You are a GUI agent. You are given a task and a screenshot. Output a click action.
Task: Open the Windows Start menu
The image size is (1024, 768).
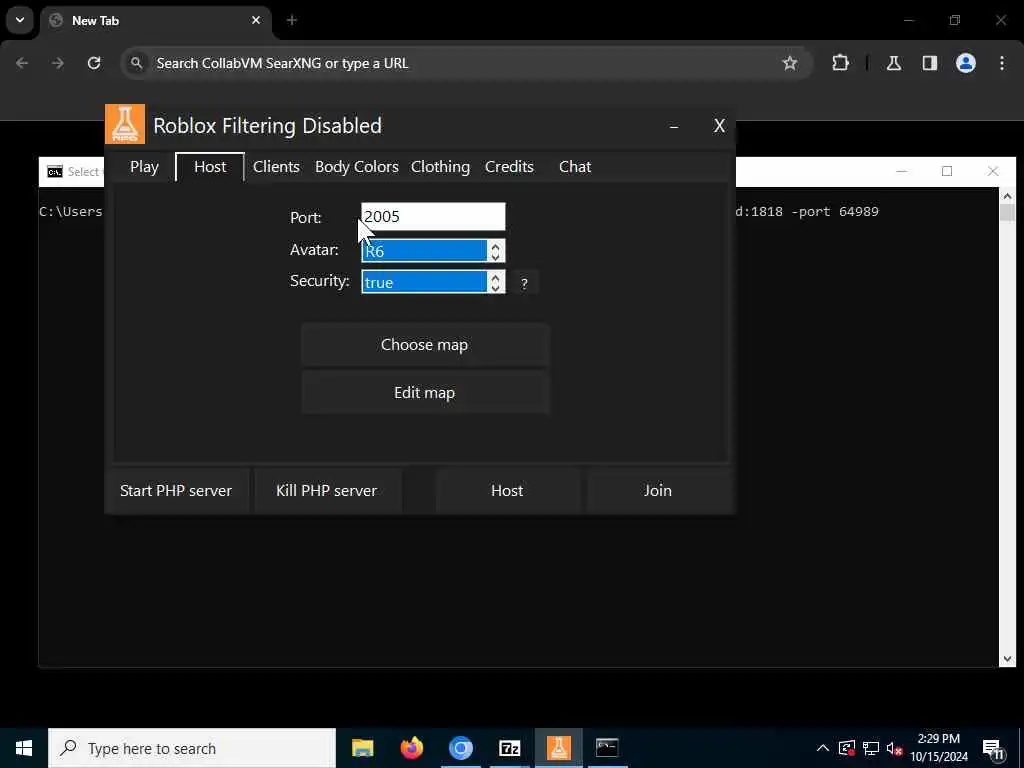click(x=24, y=748)
